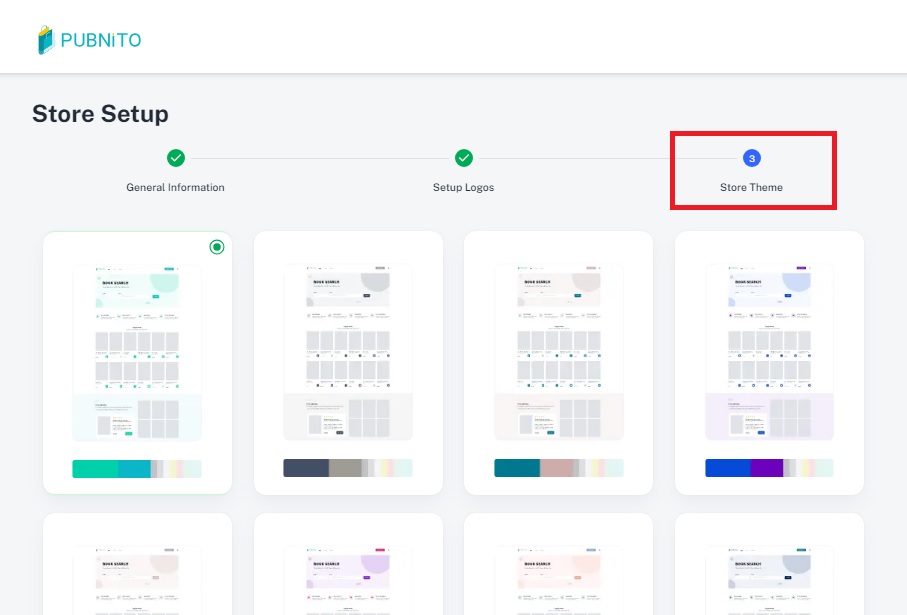Choose the slate gray theme preview
This screenshot has height=615, width=907.
click(348, 352)
